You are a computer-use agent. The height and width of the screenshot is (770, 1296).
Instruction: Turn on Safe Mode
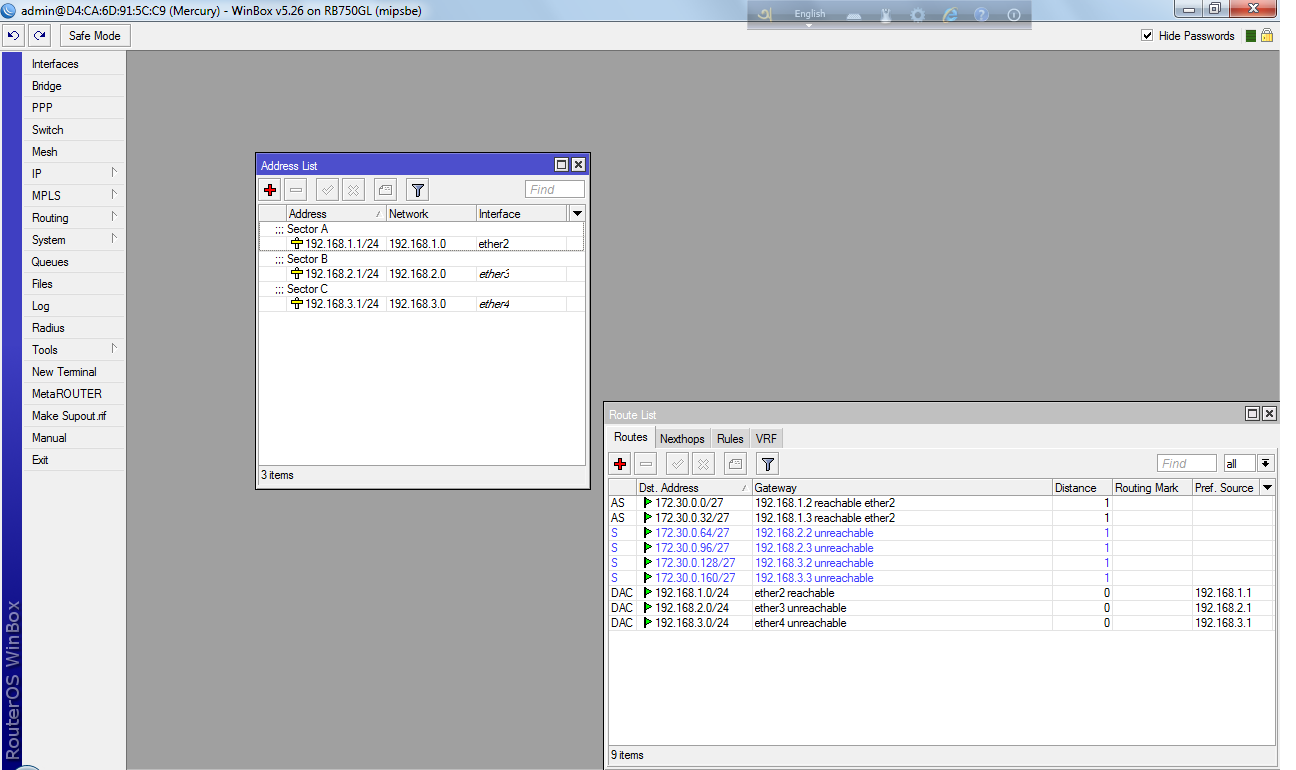(94, 36)
